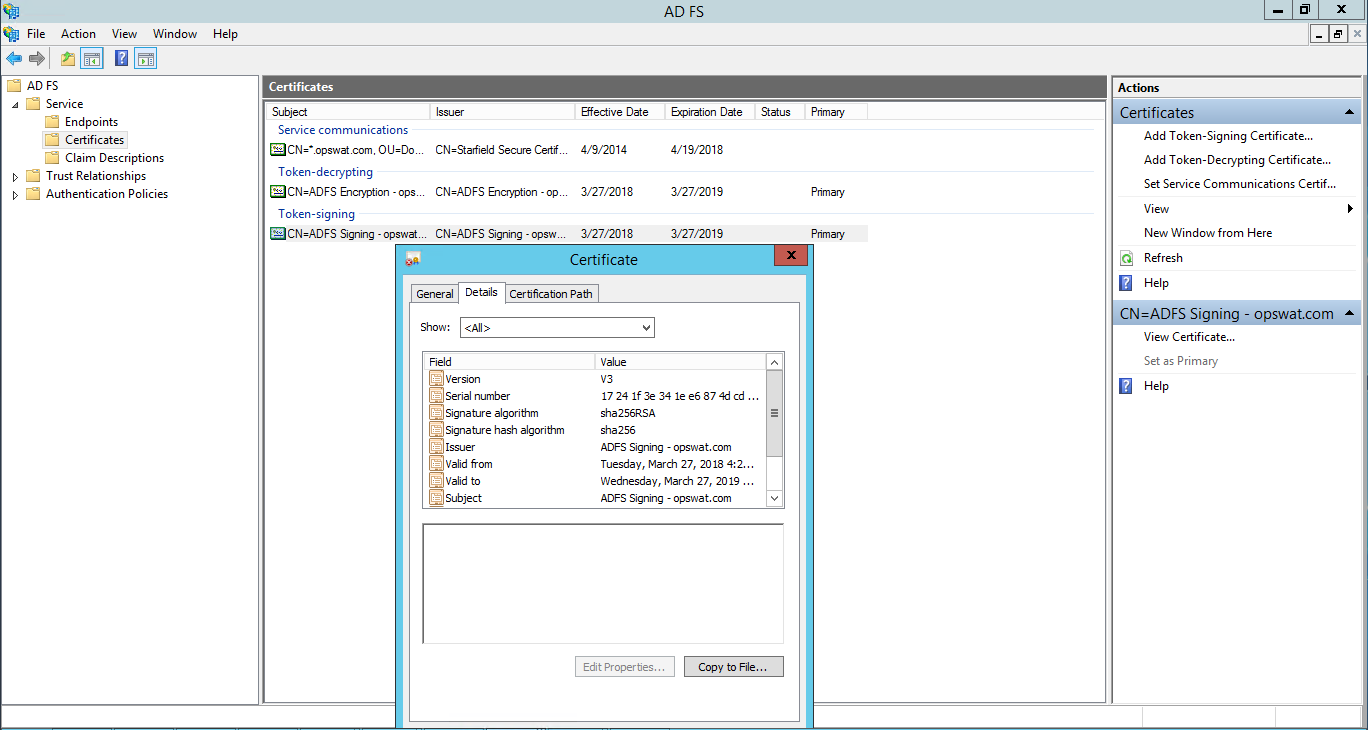The height and width of the screenshot is (730, 1368).
Task: Select the Endpoints folder in tree
Action: point(91,122)
